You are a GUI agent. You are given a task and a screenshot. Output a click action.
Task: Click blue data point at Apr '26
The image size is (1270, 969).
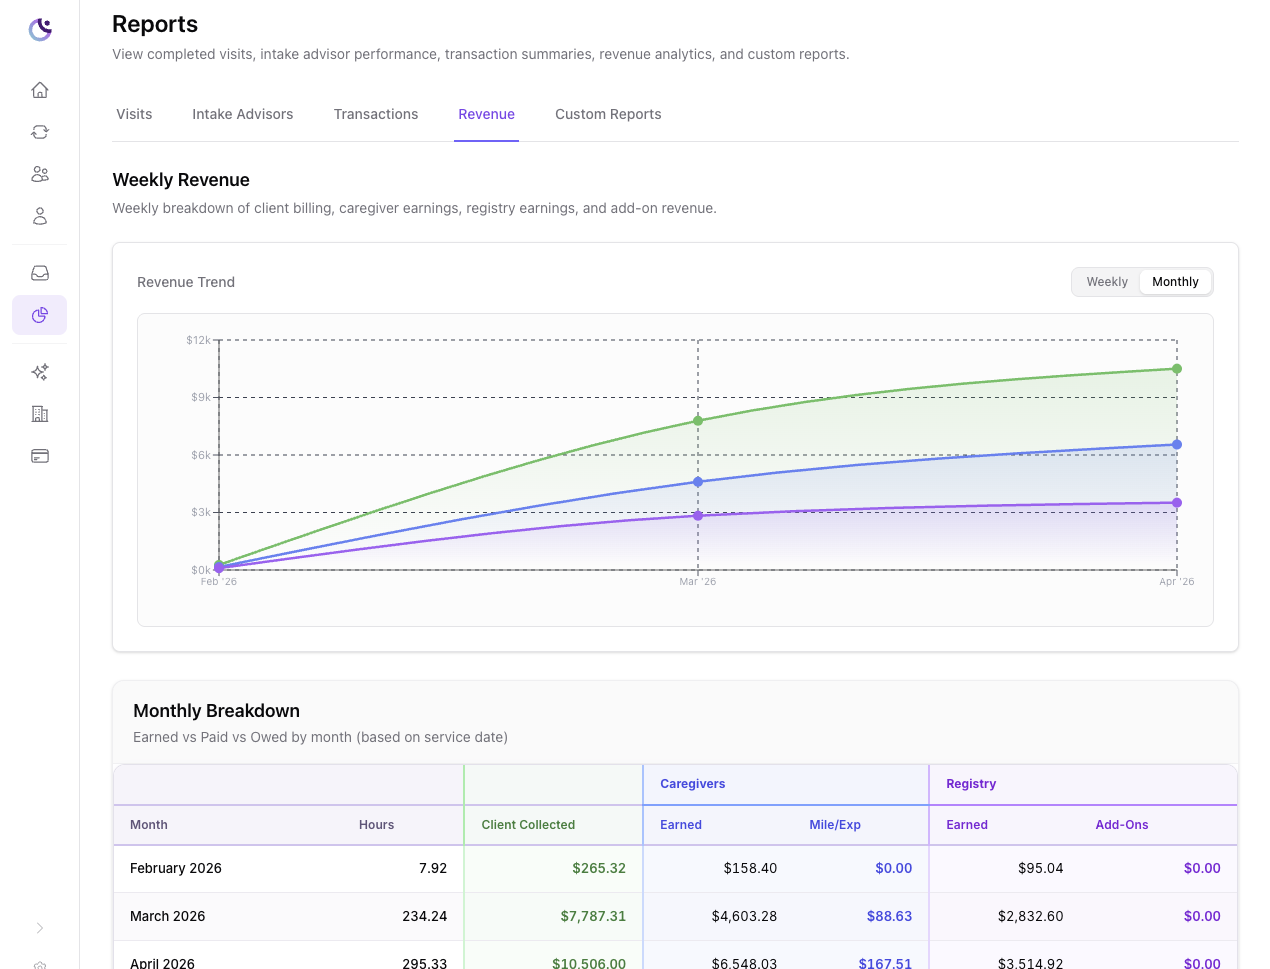pos(1177,444)
